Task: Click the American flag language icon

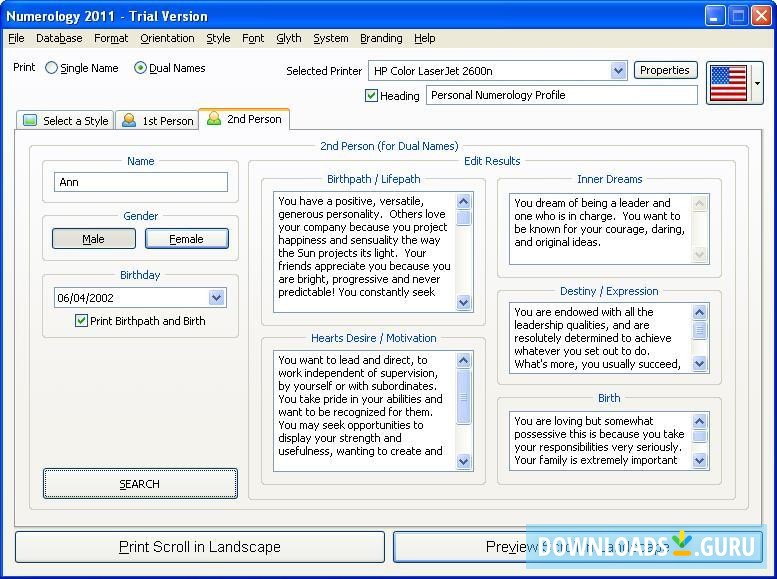Action: pyautogui.click(x=727, y=83)
